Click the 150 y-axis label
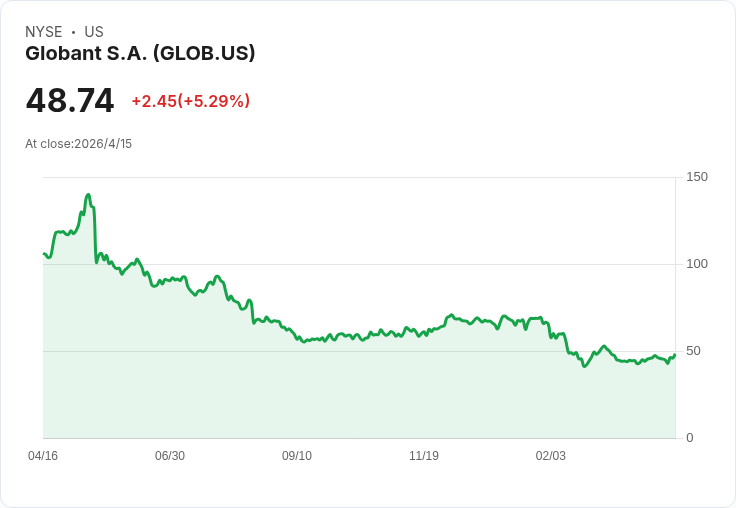Image resolution: width=736 pixels, height=508 pixels. [697, 177]
